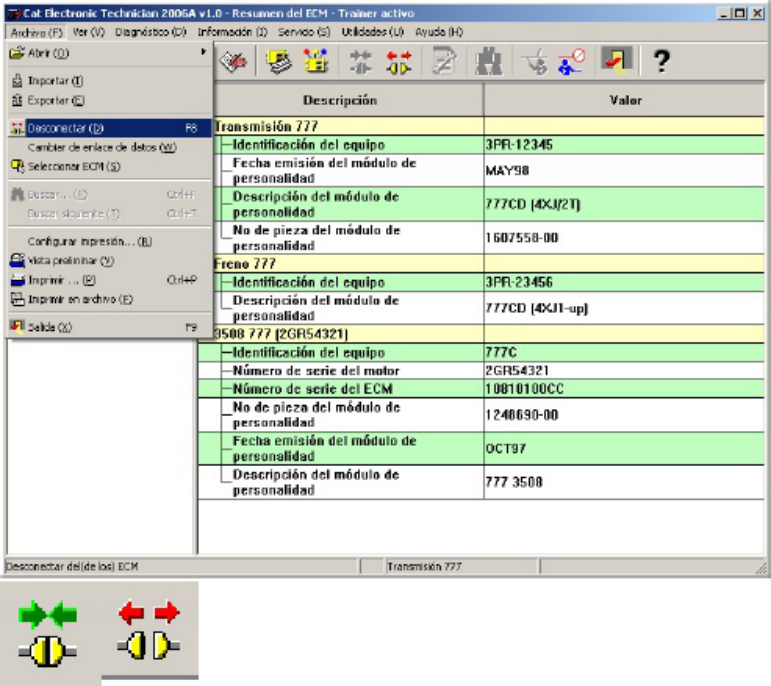Screen dimensions: 771x686
Task: Choose Vista preliminar (V)
Action: tap(109, 261)
